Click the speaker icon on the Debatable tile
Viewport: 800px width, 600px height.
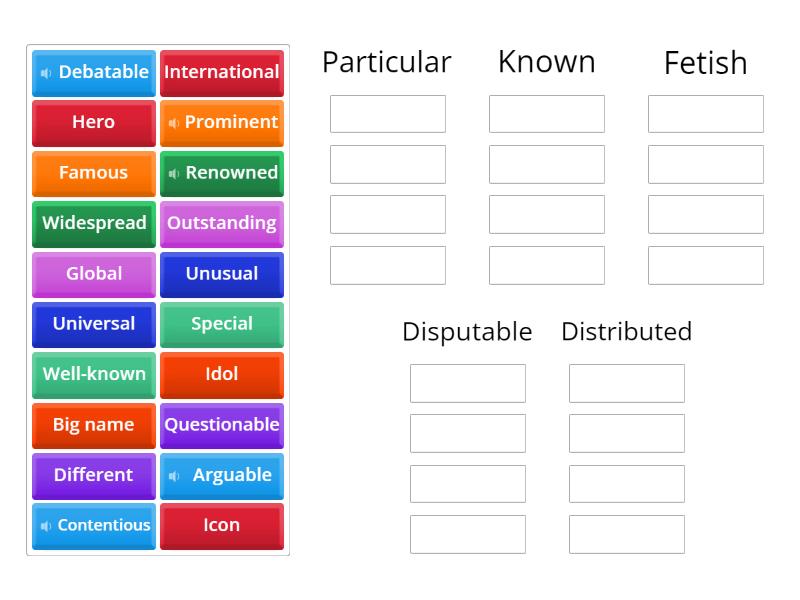(x=44, y=72)
